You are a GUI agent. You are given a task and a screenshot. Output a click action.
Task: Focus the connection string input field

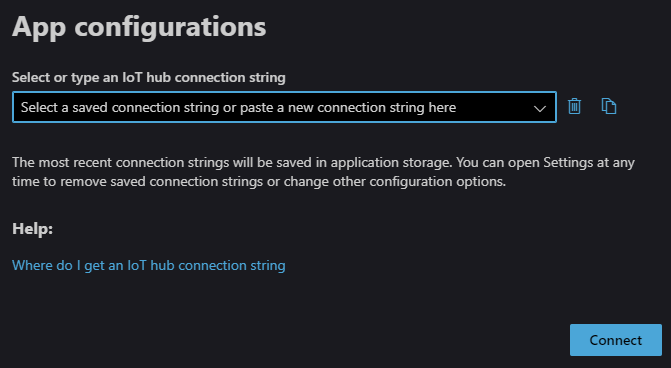(x=284, y=107)
